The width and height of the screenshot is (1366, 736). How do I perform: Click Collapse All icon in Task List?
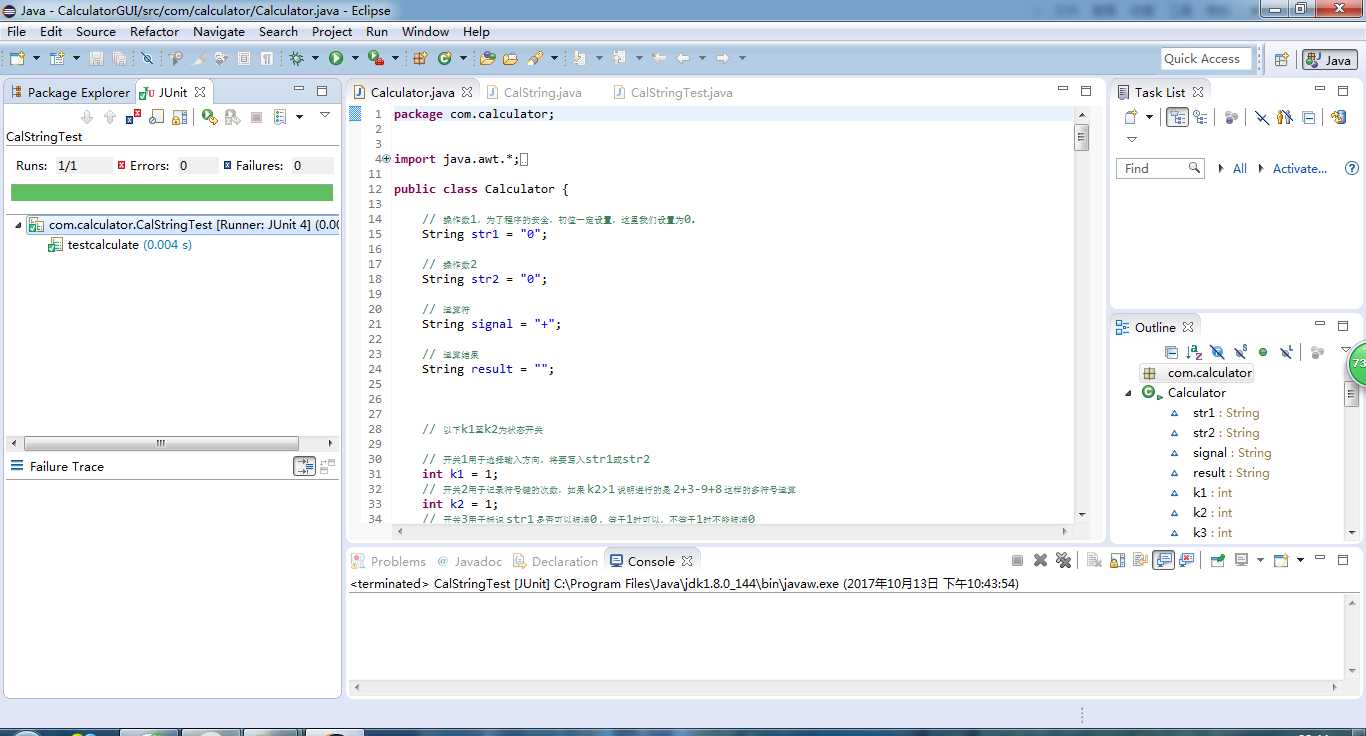point(1309,117)
